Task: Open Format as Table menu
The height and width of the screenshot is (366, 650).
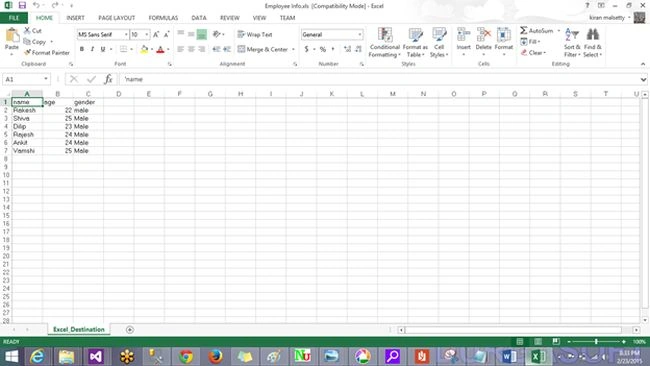Action: [415, 43]
